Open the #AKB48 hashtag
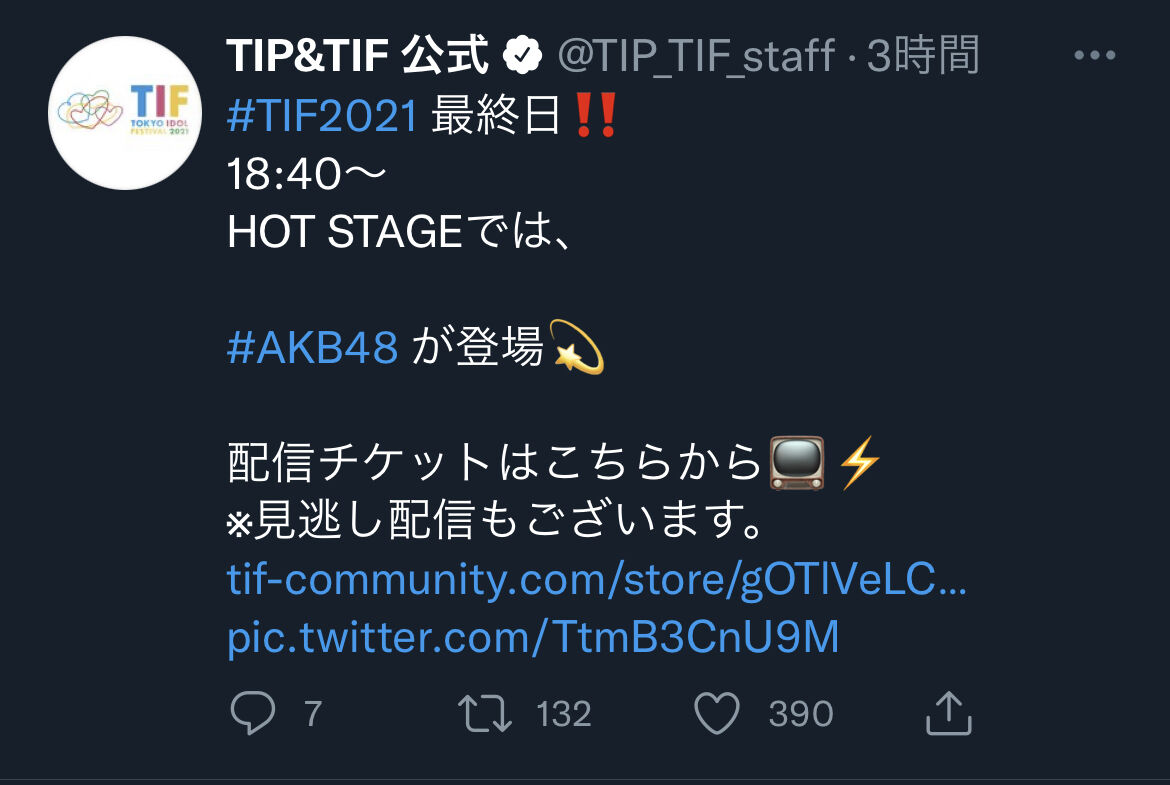The image size is (1170, 785). (x=312, y=348)
